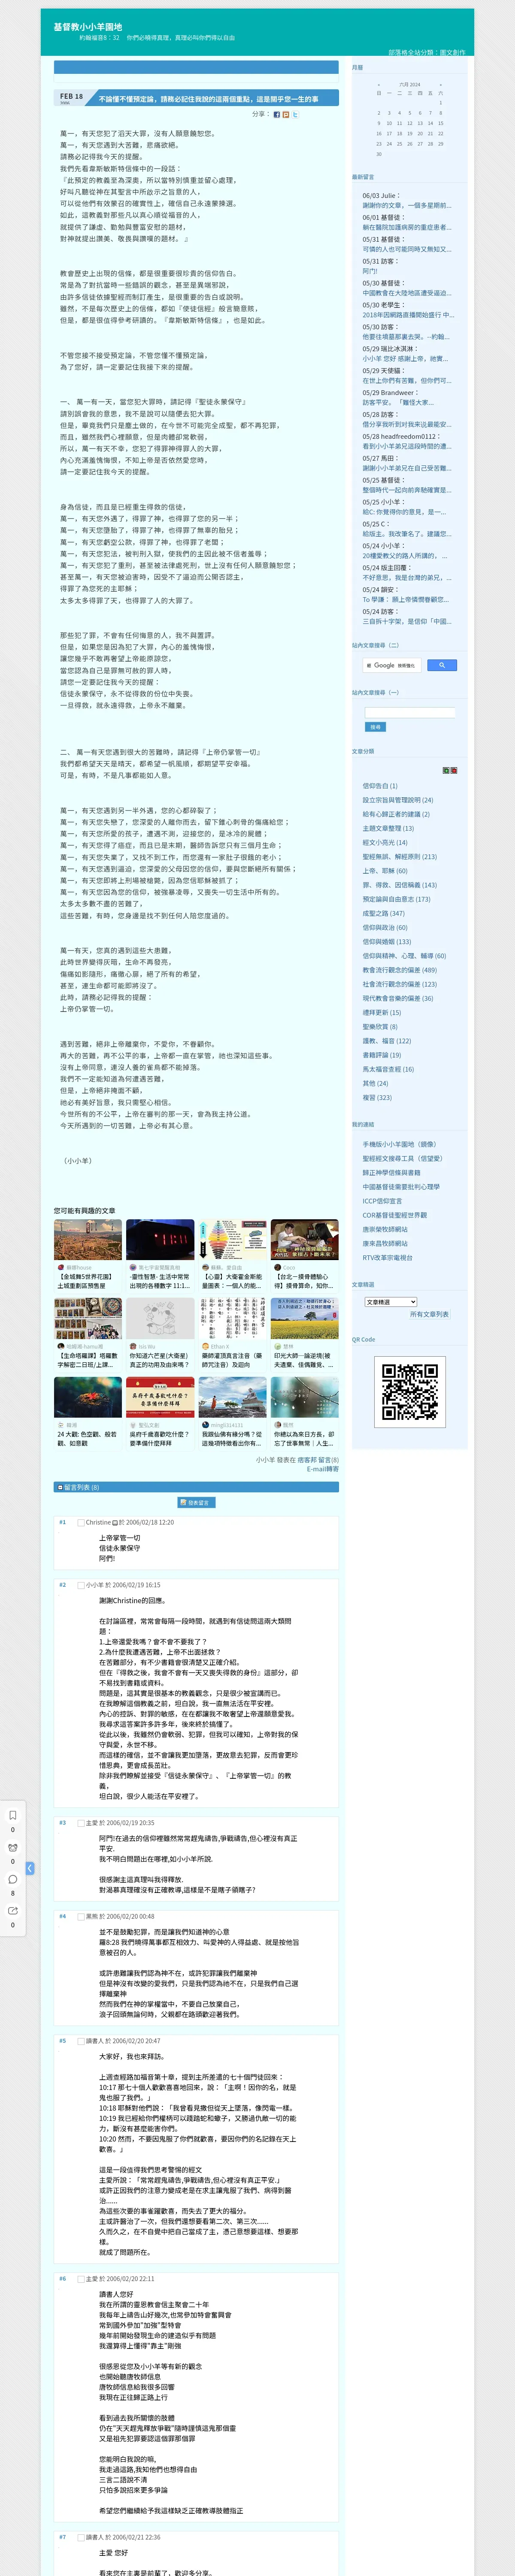
Task: Open category 聖經無誤、解經原則 (213)
Action: 399,856
